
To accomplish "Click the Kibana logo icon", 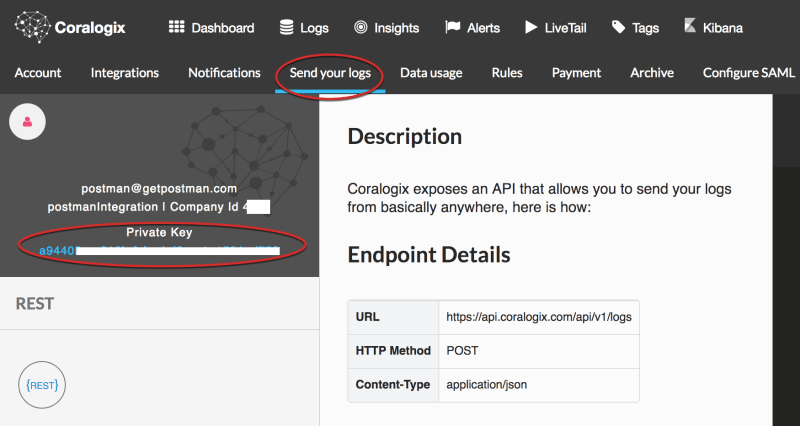I will tap(690, 26).
